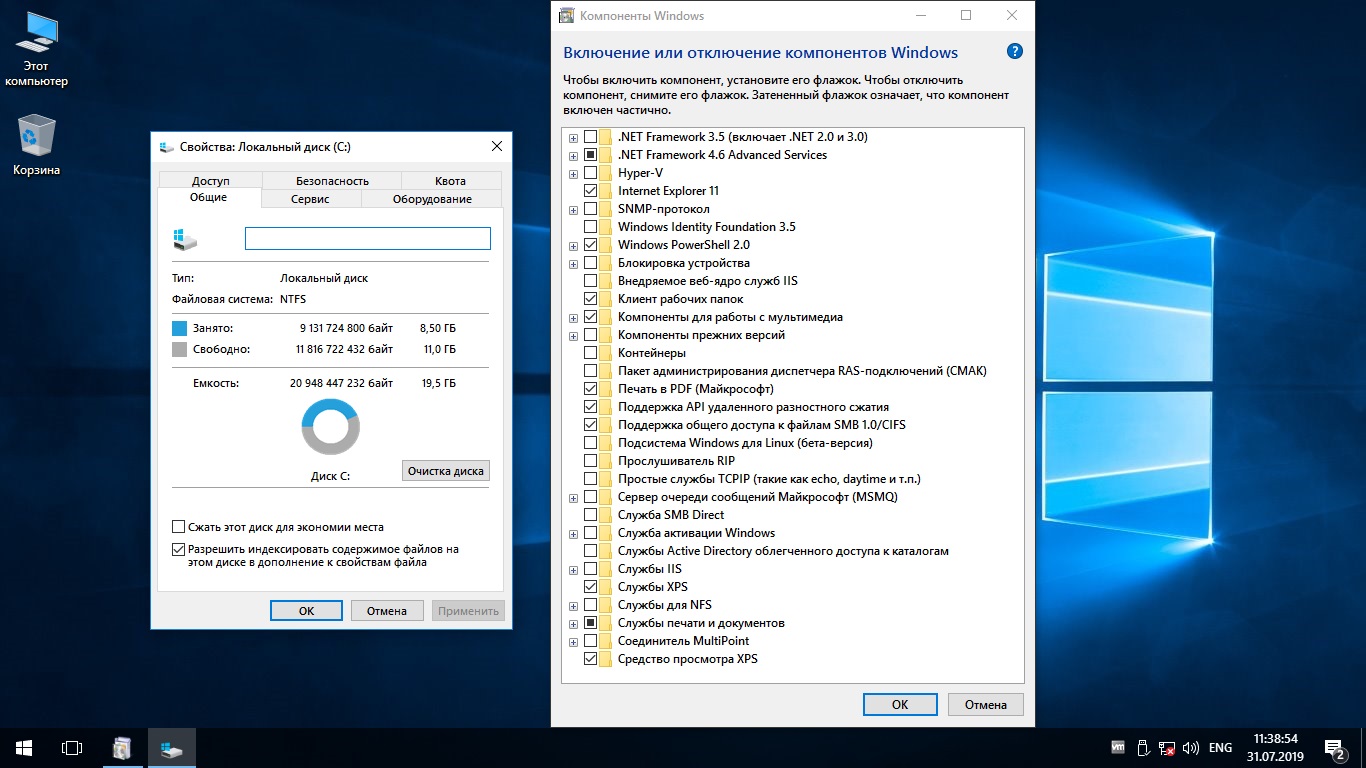Open Task View on the taskbar
Viewport: 1366px width, 768px height.
[71, 747]
